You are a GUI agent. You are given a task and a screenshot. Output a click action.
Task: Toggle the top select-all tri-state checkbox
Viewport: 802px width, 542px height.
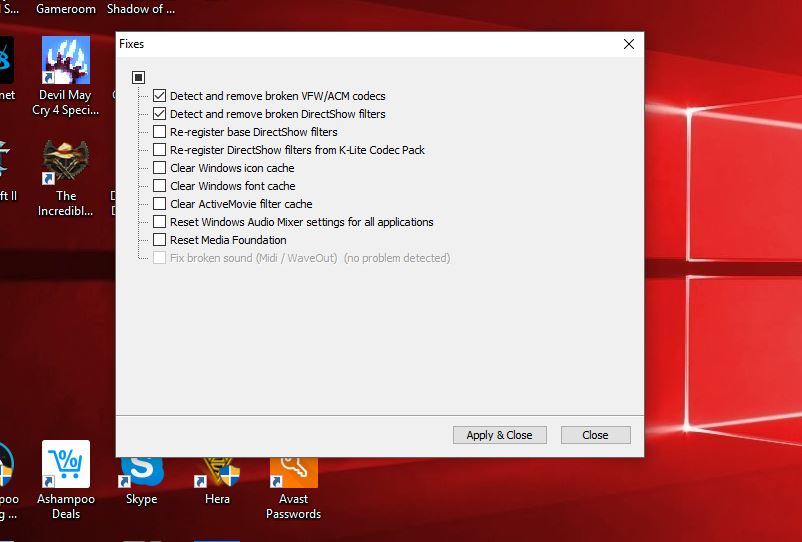(x=139, y=77)
